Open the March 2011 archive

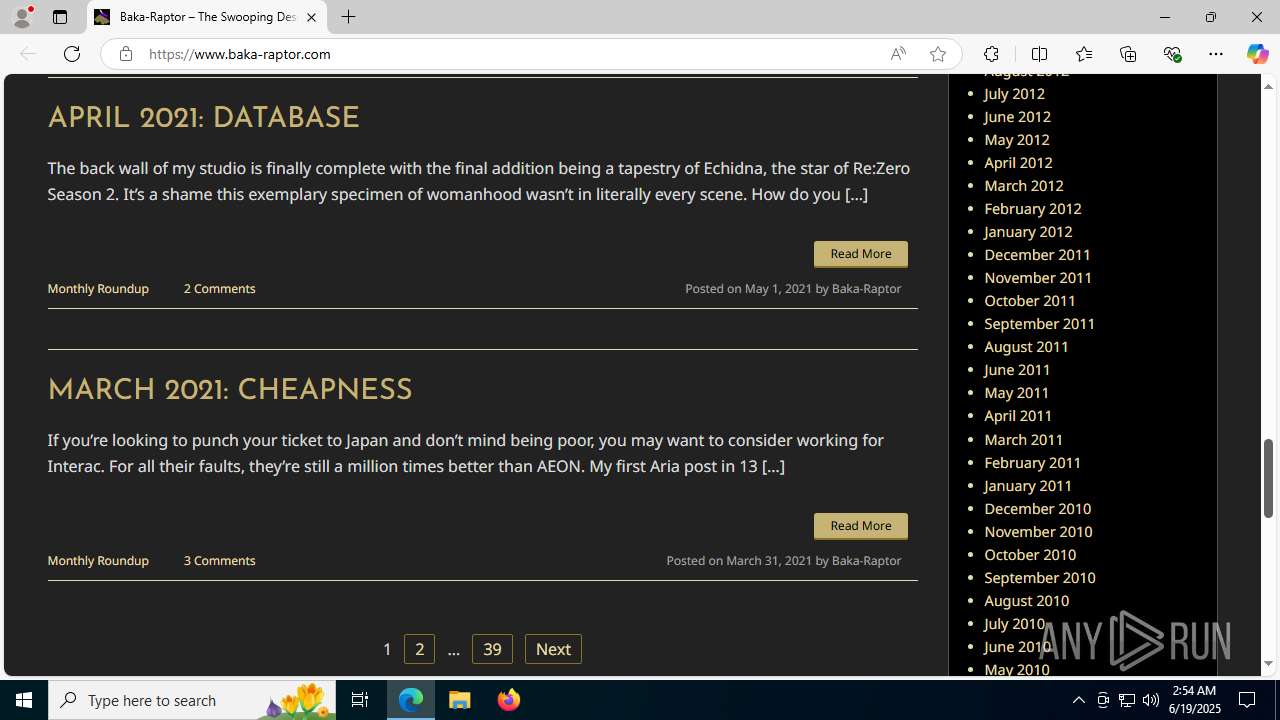coord(1023,439)
